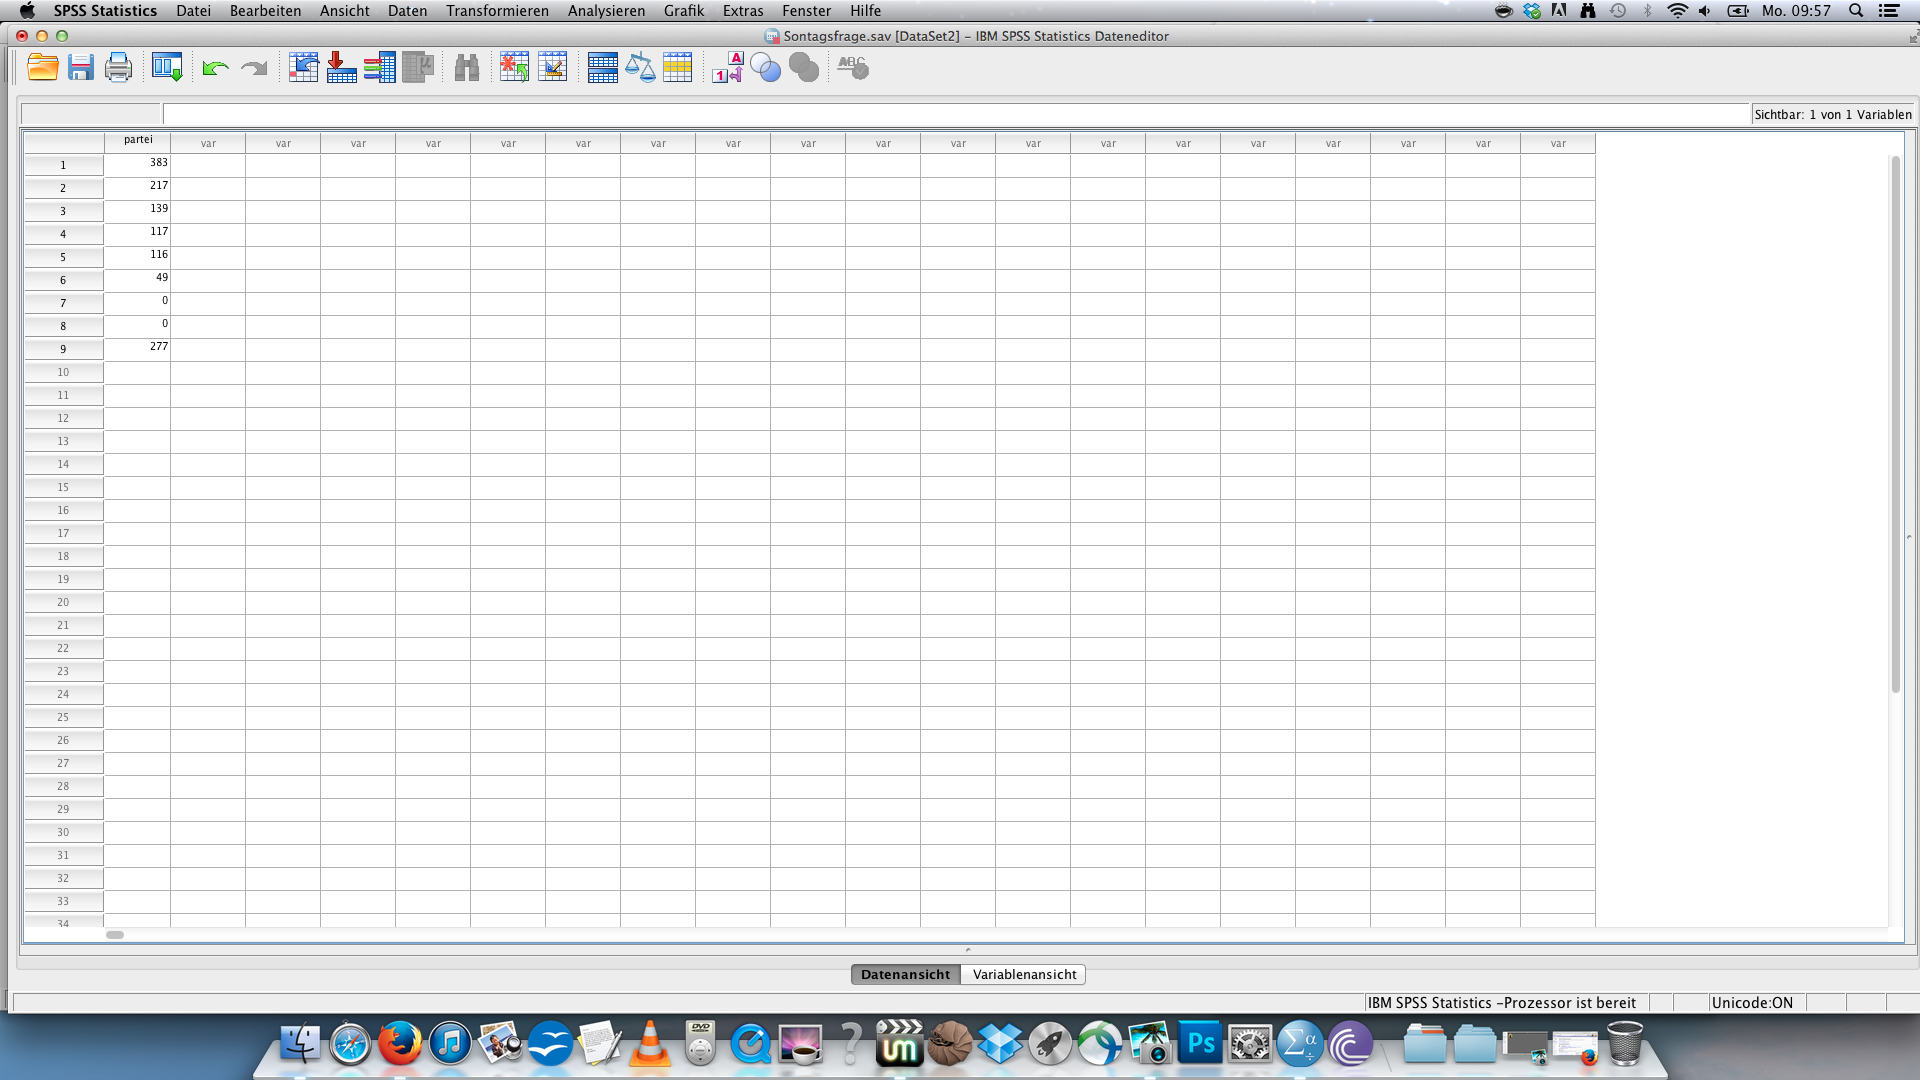
Task: Switch to the Variablenansicht tab
Action: coord(1024,974)
